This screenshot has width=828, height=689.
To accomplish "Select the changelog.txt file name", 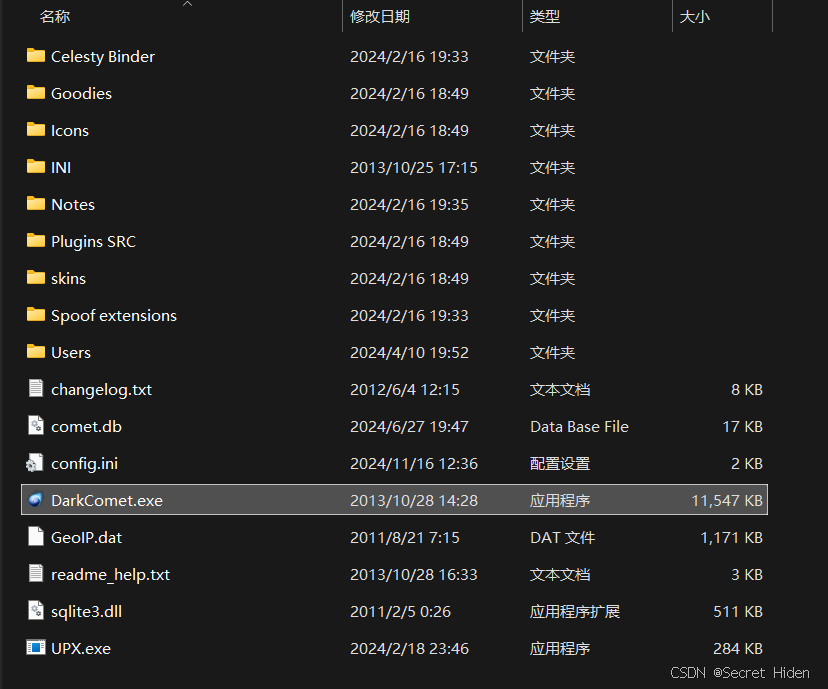I will tap(101, 390).
